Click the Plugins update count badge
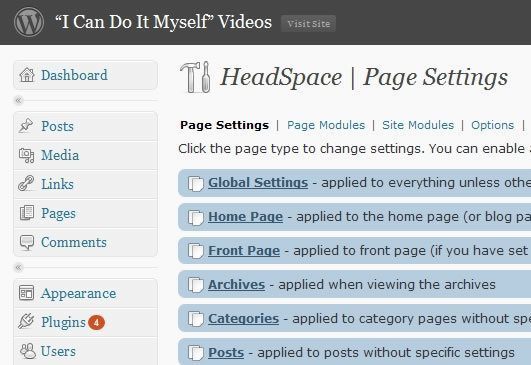 (96, 322)
